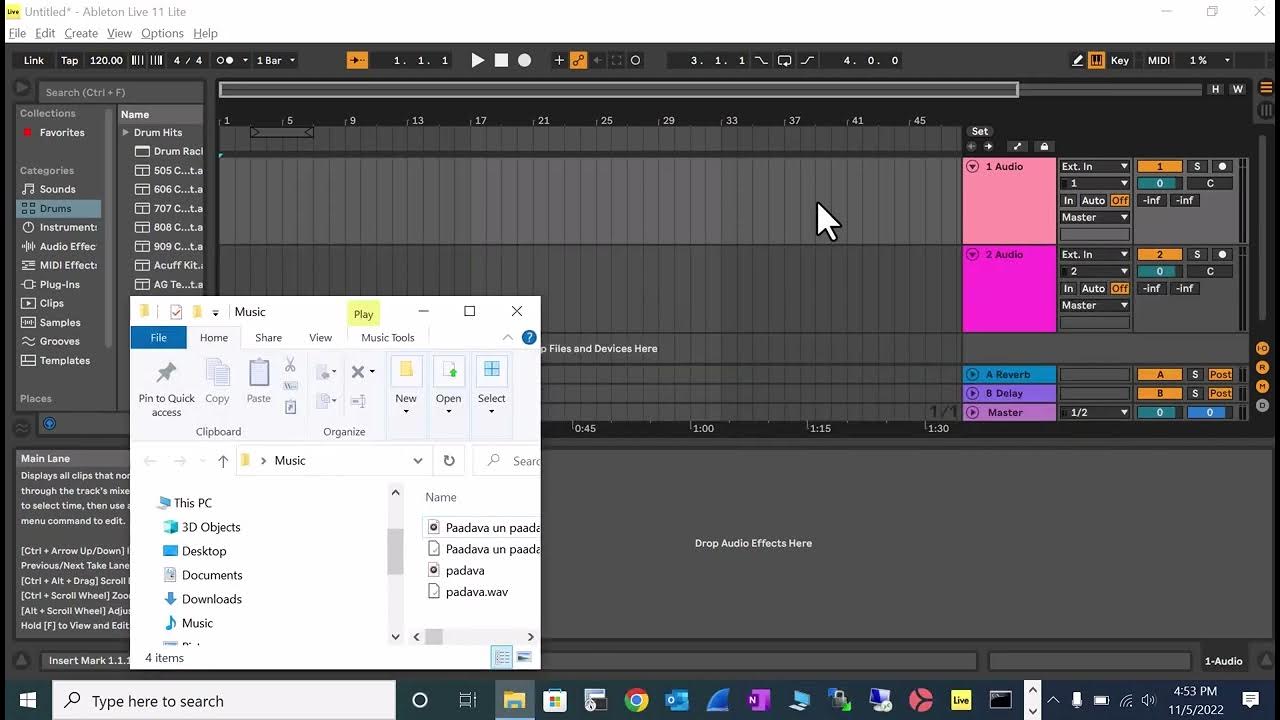This screenshot has height=720, width=1280.
Task: Click the Set locator button
Action: (x=980, y=131)
